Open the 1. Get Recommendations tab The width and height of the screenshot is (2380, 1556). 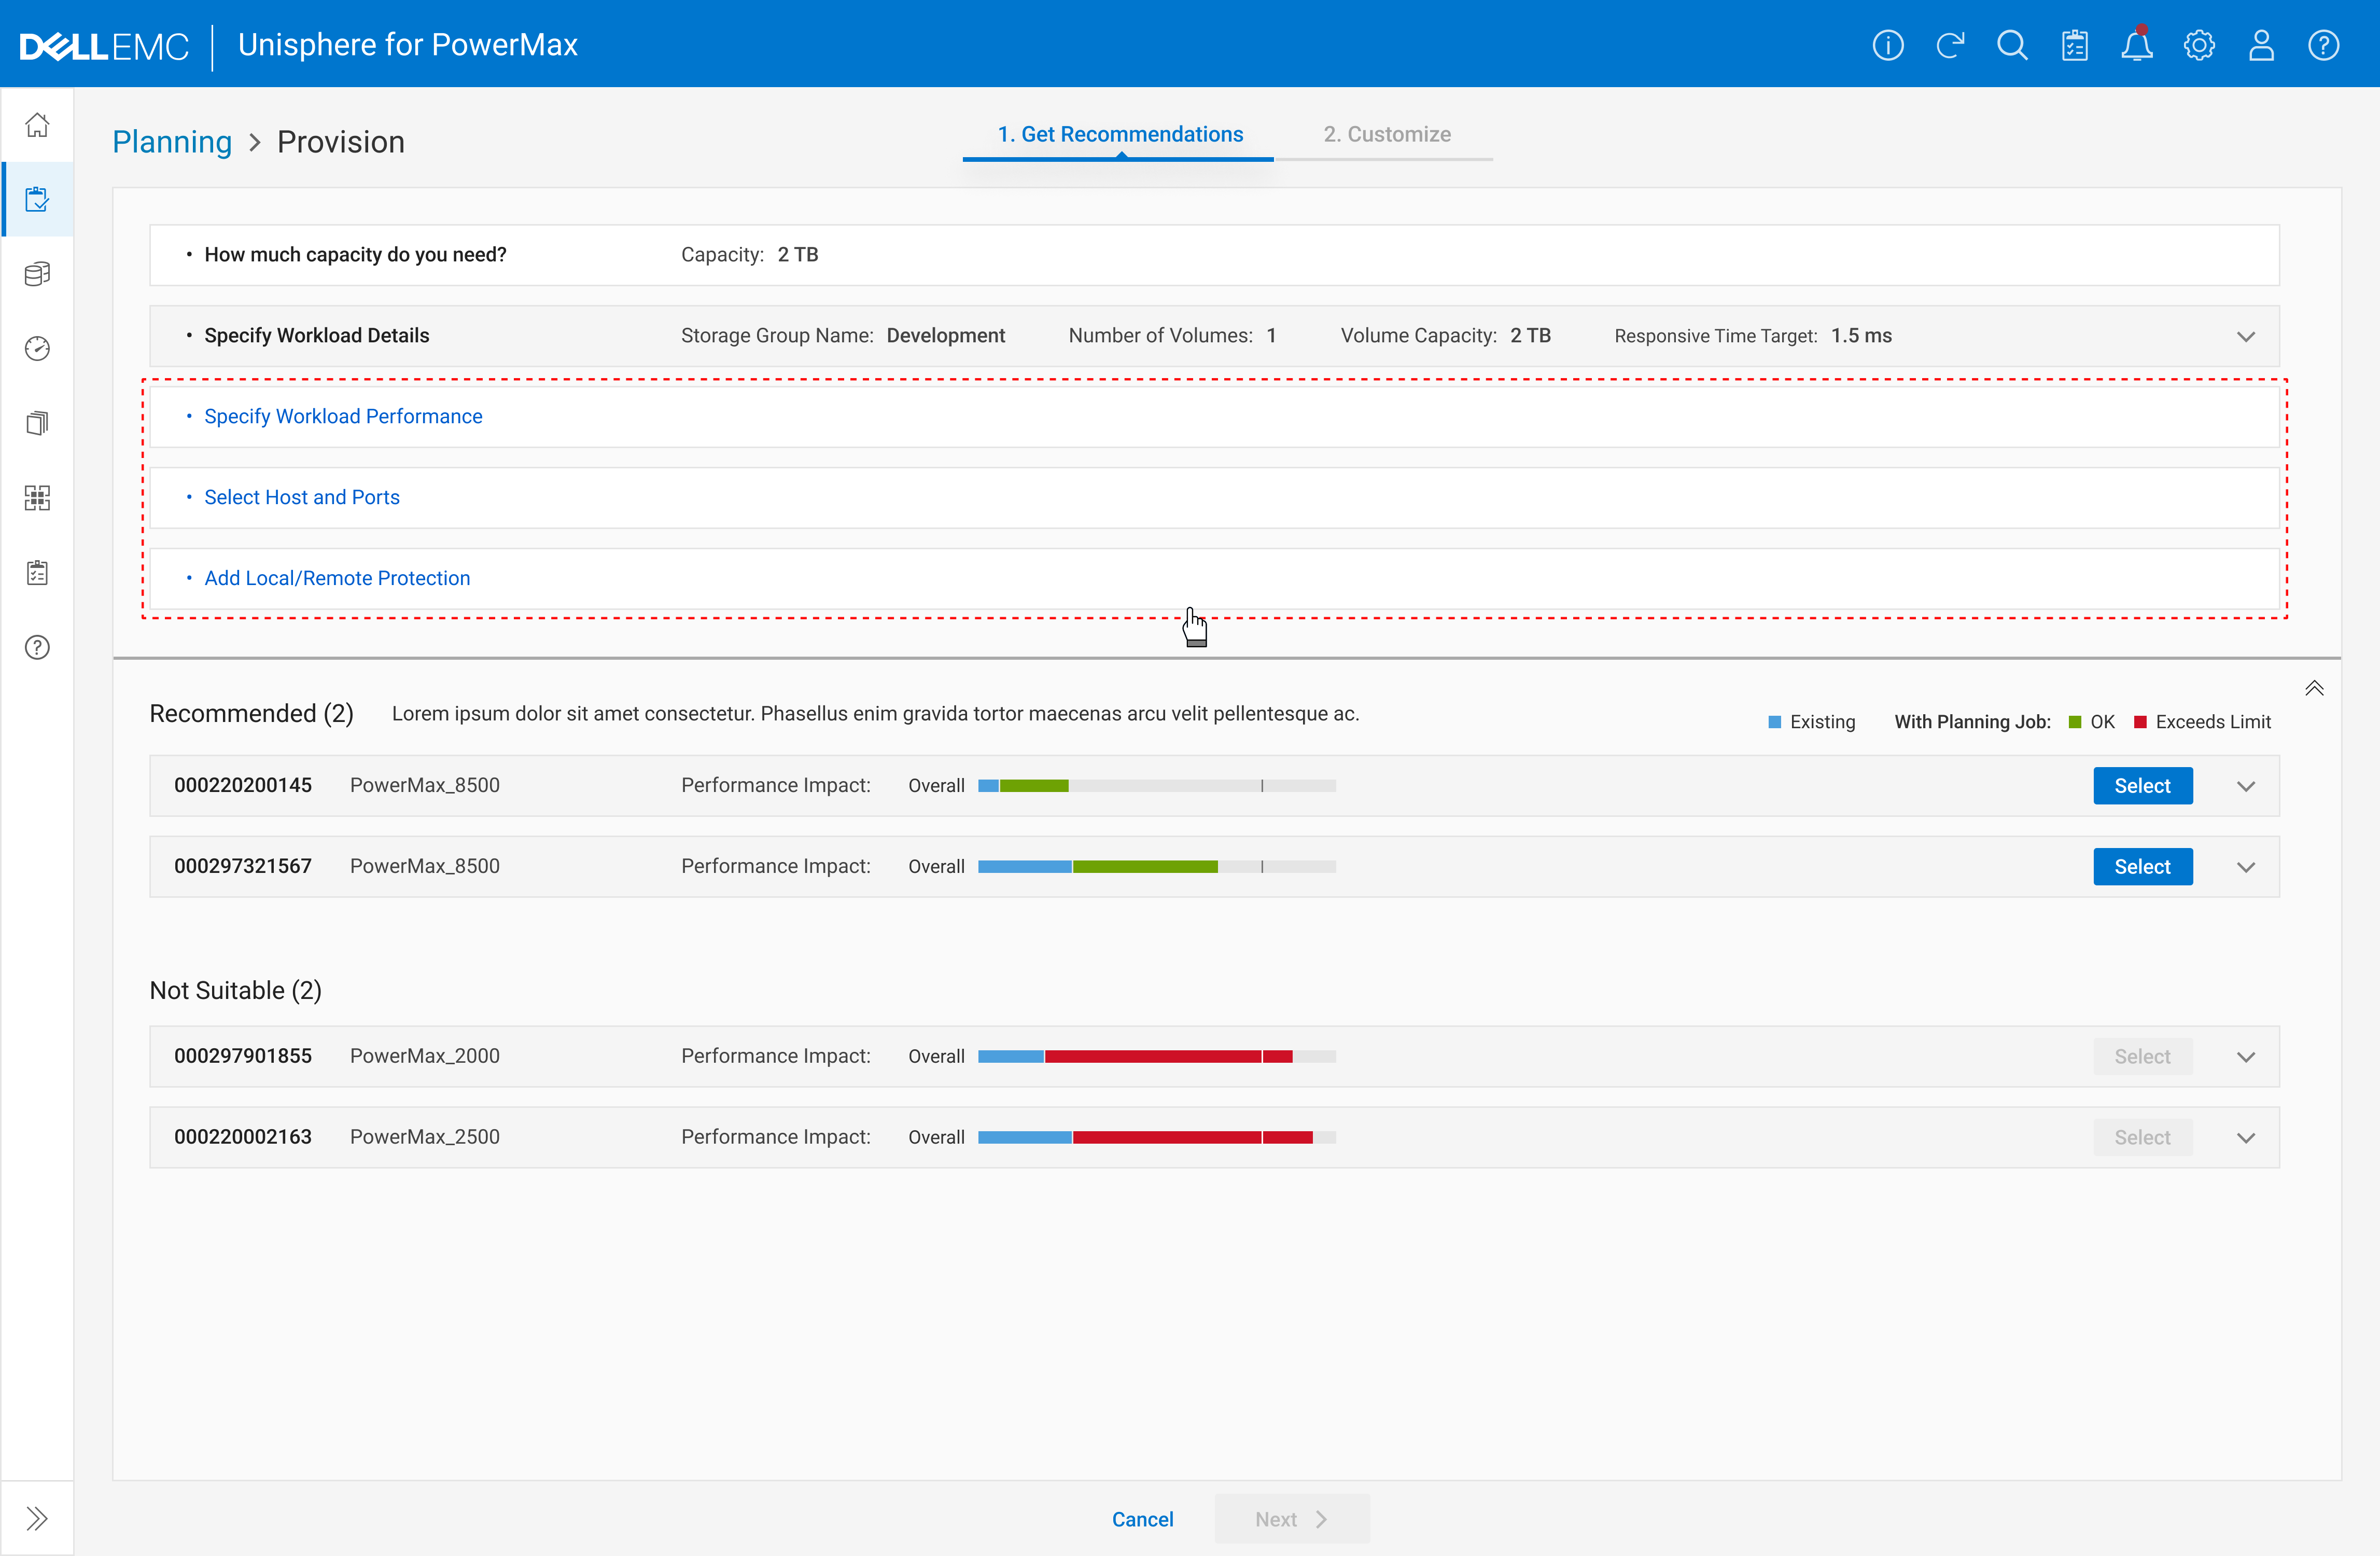pos(1120,134)
